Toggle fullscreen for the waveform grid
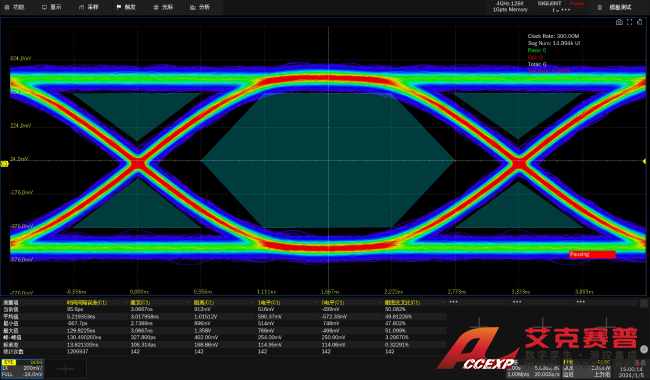The image size is (650, 380). coord(629,22)
